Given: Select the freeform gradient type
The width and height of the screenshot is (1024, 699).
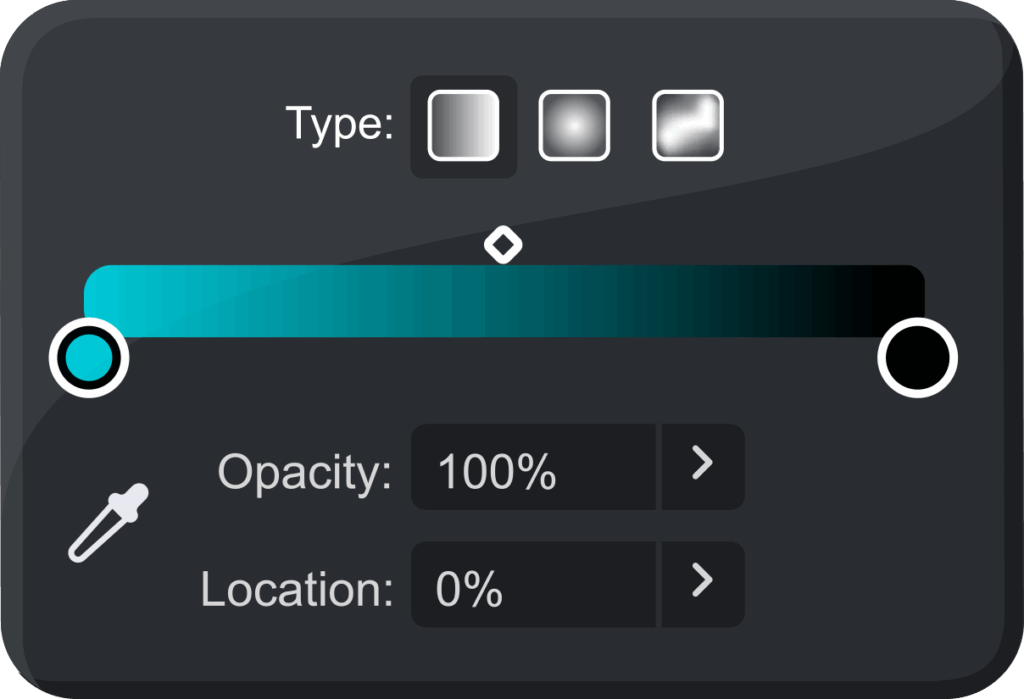Looking at the screenshot, I should [687, 126].
